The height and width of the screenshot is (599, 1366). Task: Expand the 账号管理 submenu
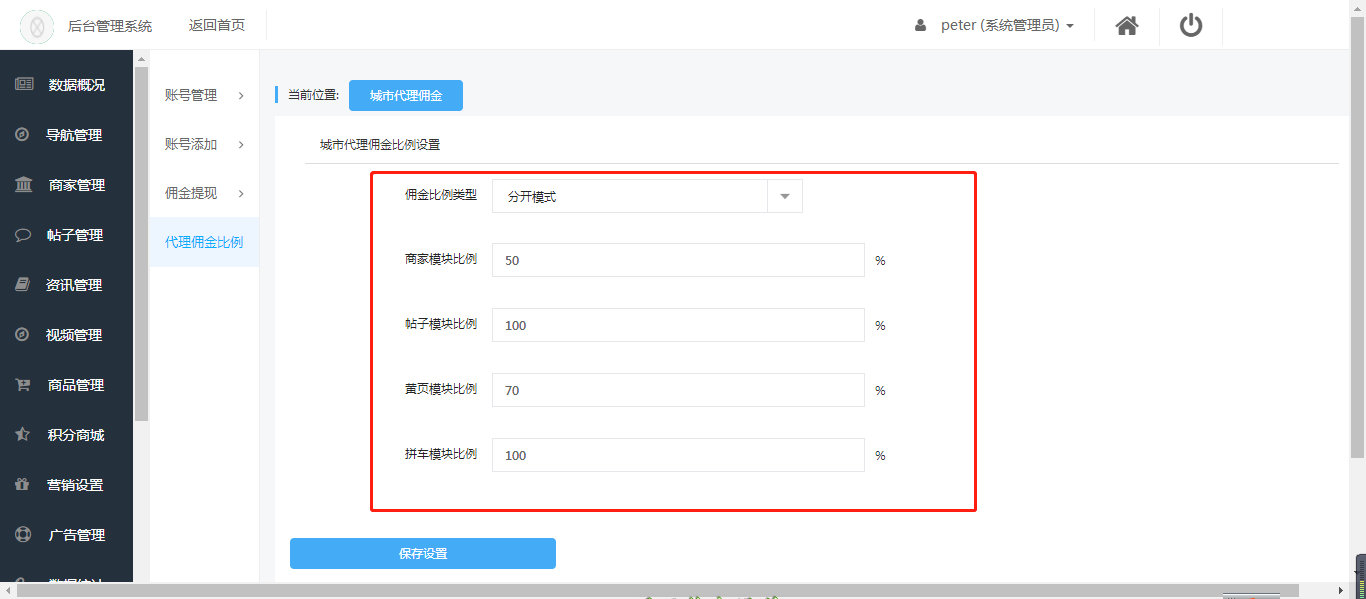pos(204,95)
